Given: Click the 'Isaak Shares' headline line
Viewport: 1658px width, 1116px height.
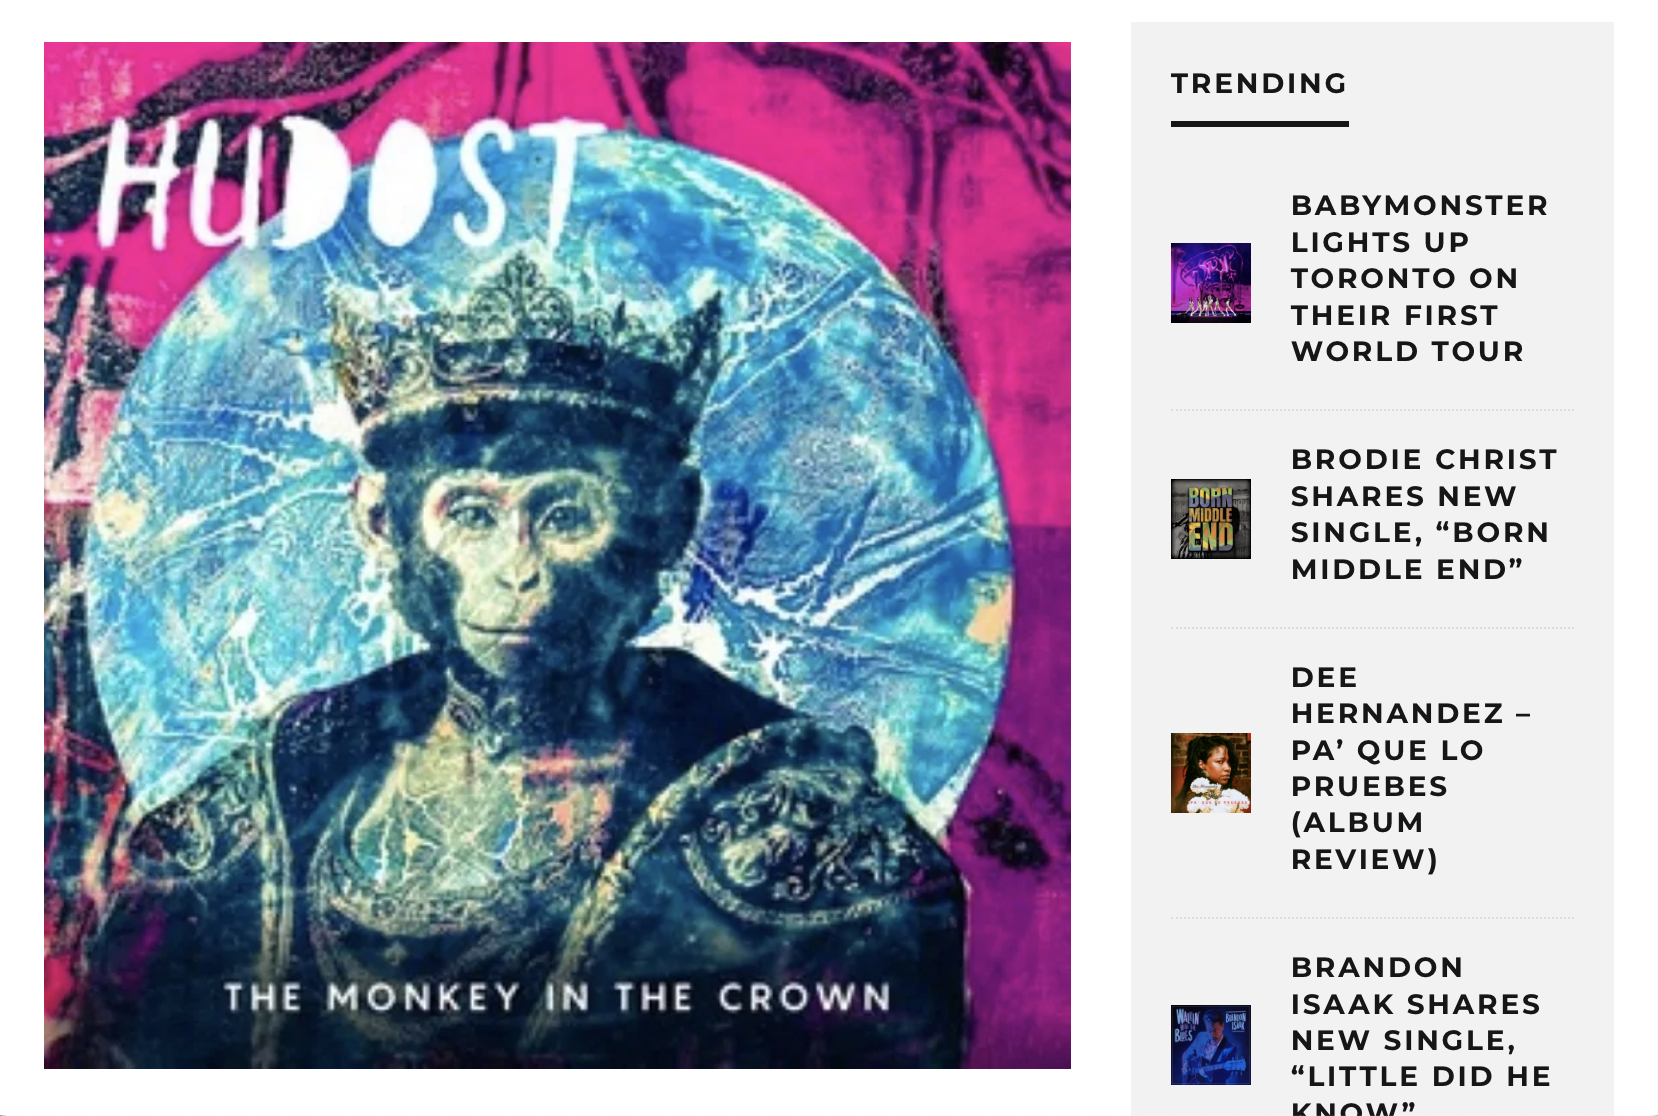Looking at the screenshot, I should (x=1416, y=1004).
